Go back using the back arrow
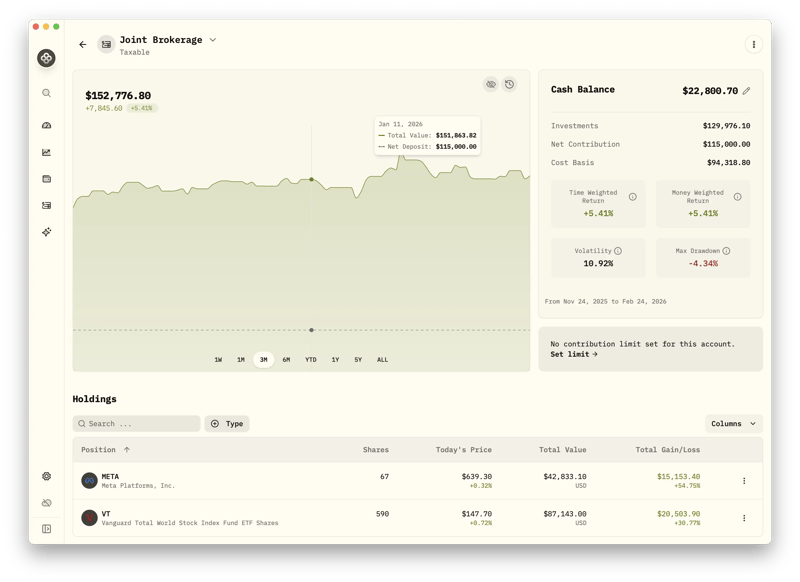This screenshot has width=800, height=582. point(82,43)
